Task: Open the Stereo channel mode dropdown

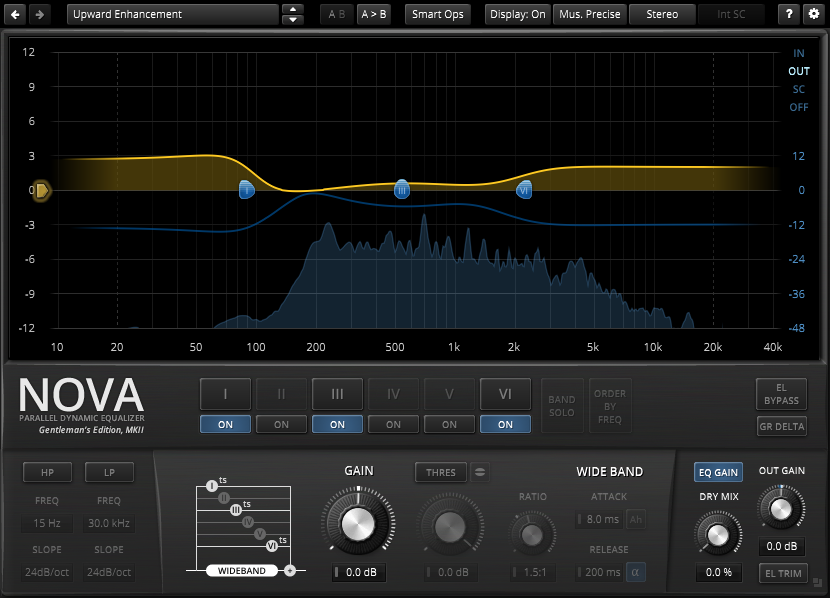Action: (x=661, y=14)
